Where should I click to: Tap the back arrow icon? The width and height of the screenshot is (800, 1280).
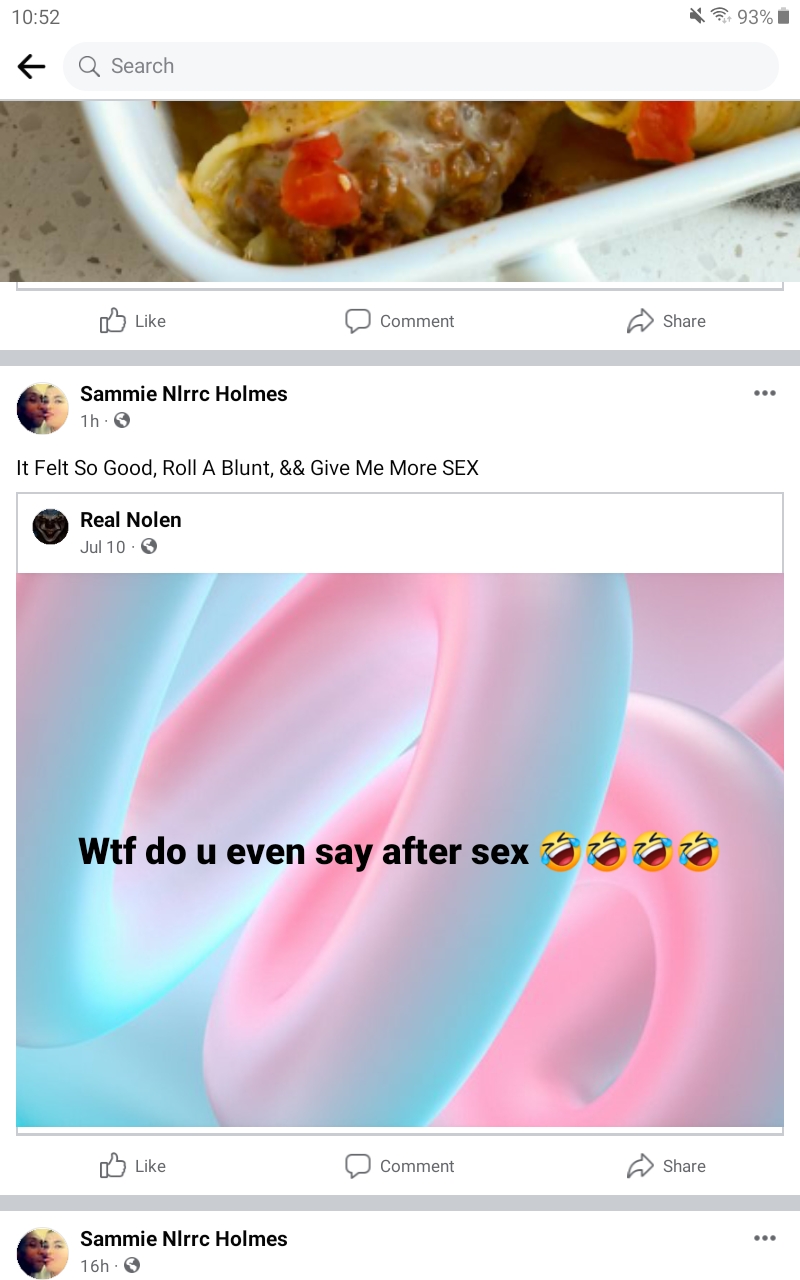tap(31, 66)
